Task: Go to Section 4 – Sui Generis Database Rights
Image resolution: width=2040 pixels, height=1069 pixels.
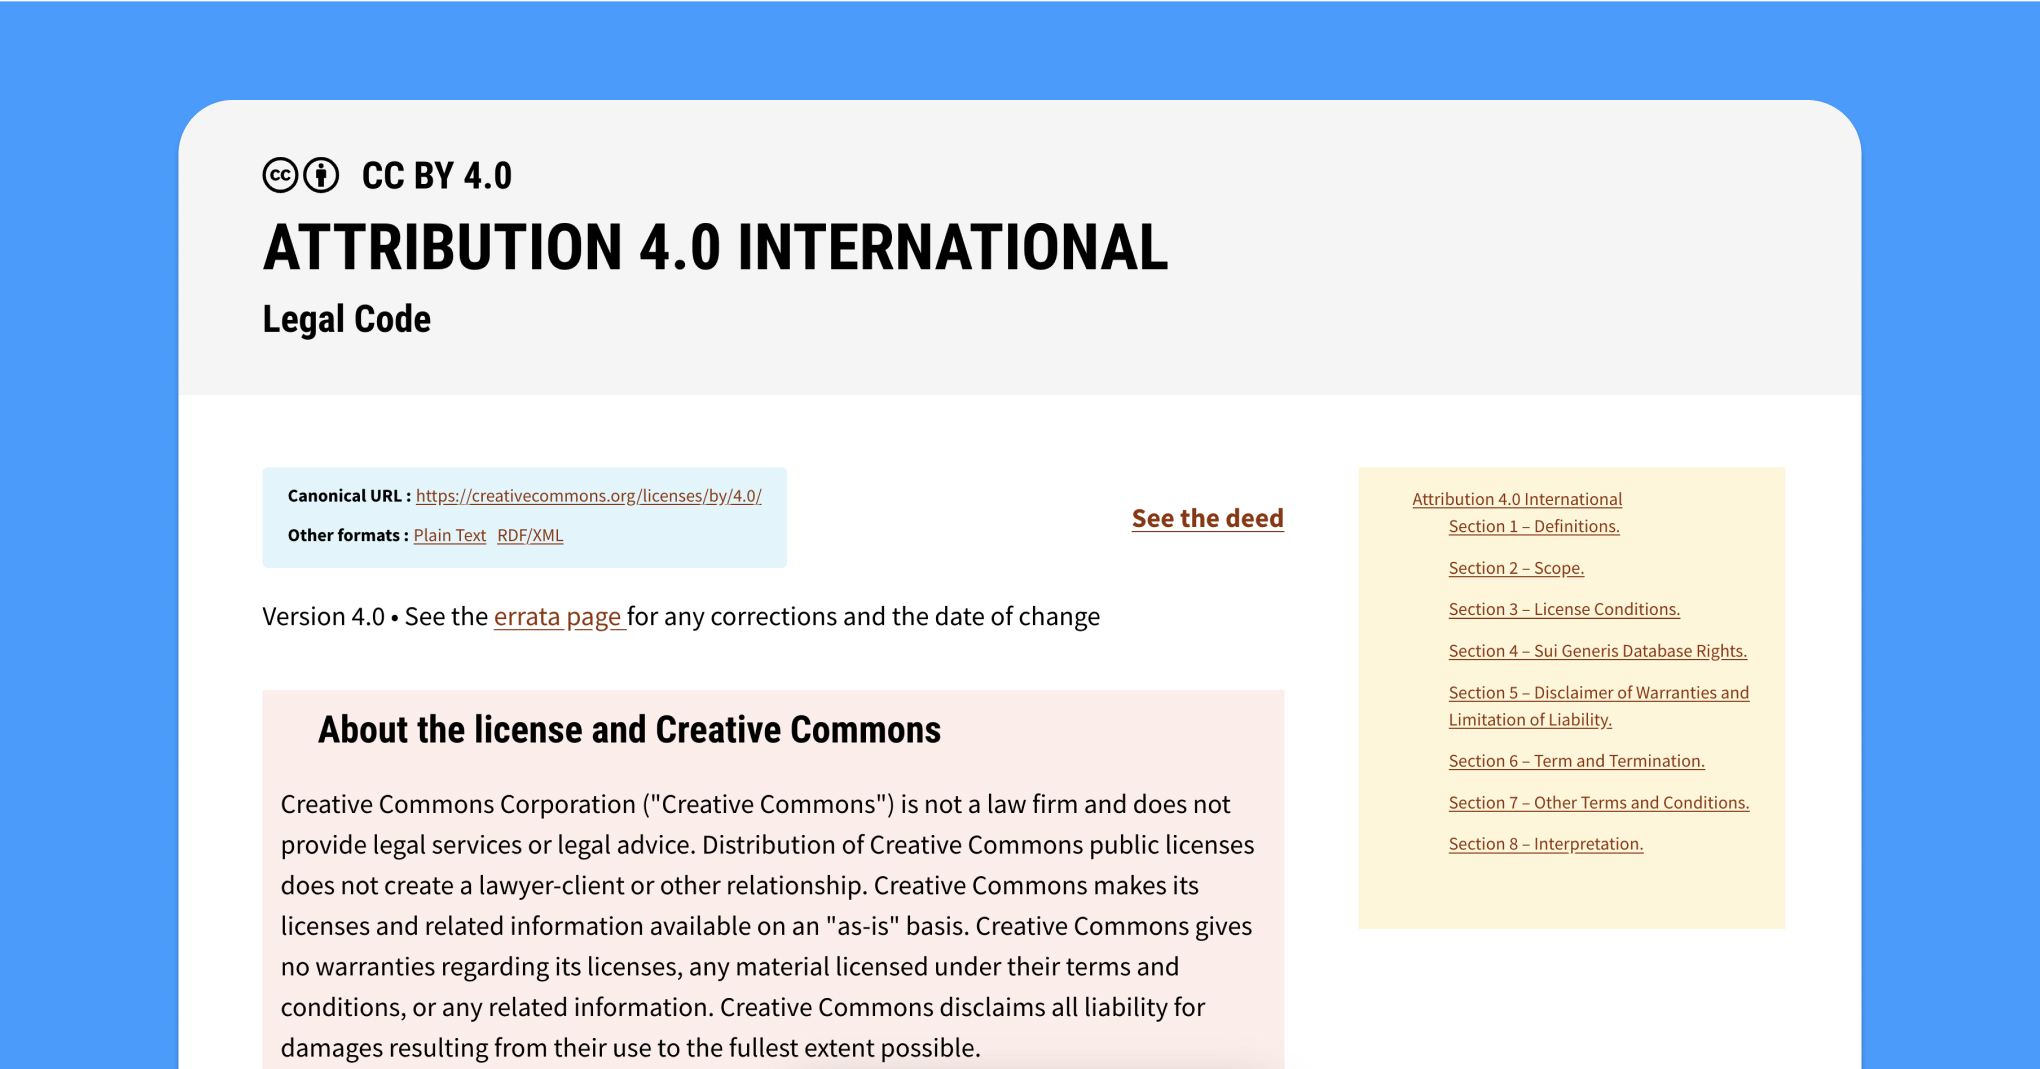Action: (x=1597, y=651)
